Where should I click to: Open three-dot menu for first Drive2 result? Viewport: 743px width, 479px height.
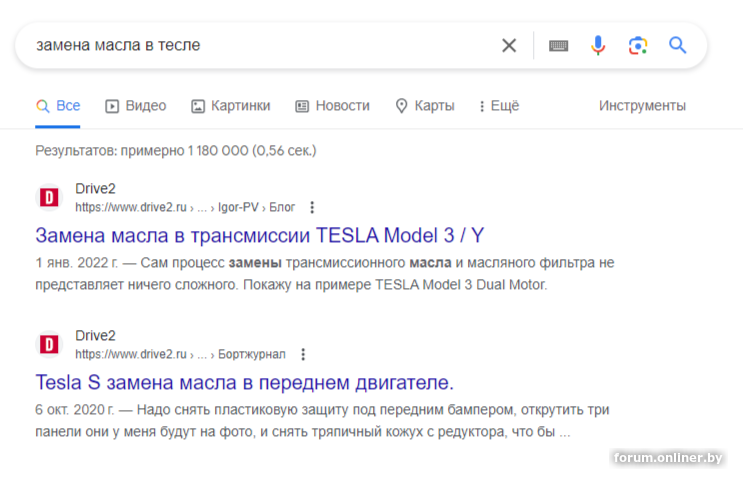(312, 208)
